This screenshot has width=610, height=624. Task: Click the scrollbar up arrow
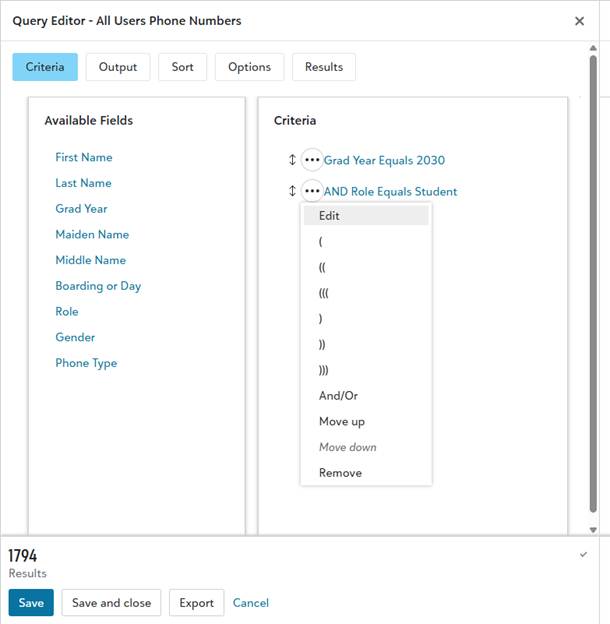(593, 48)
